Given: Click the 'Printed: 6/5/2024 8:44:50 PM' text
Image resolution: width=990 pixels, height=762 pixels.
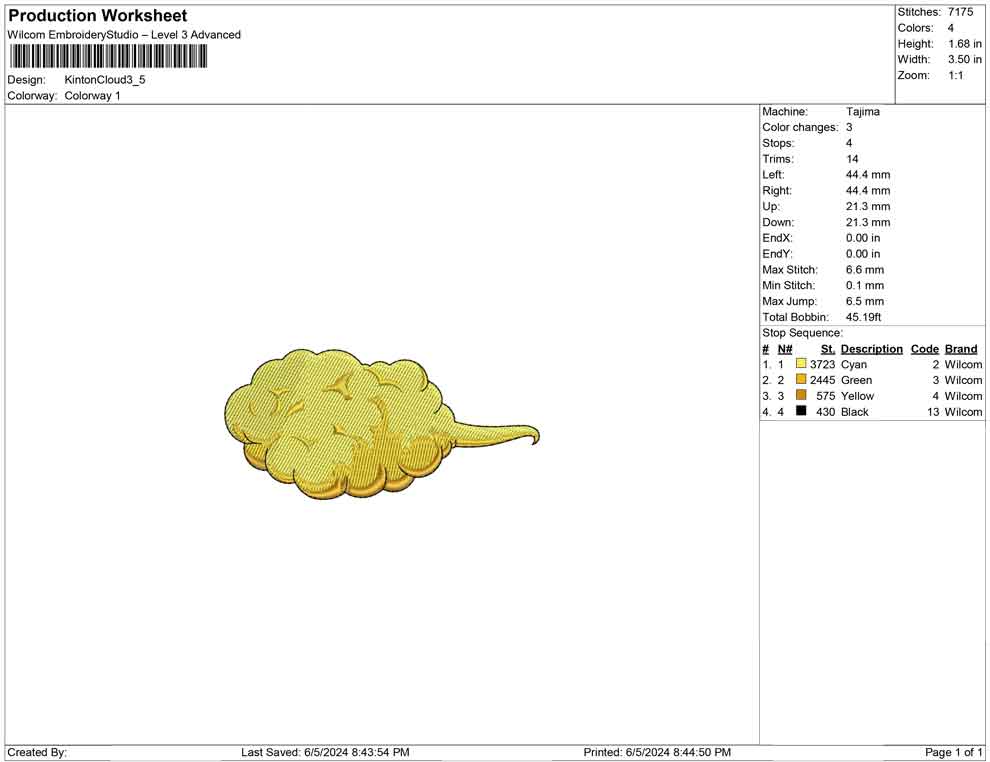Looking at the screenshot, I should (x=657, y=752).
